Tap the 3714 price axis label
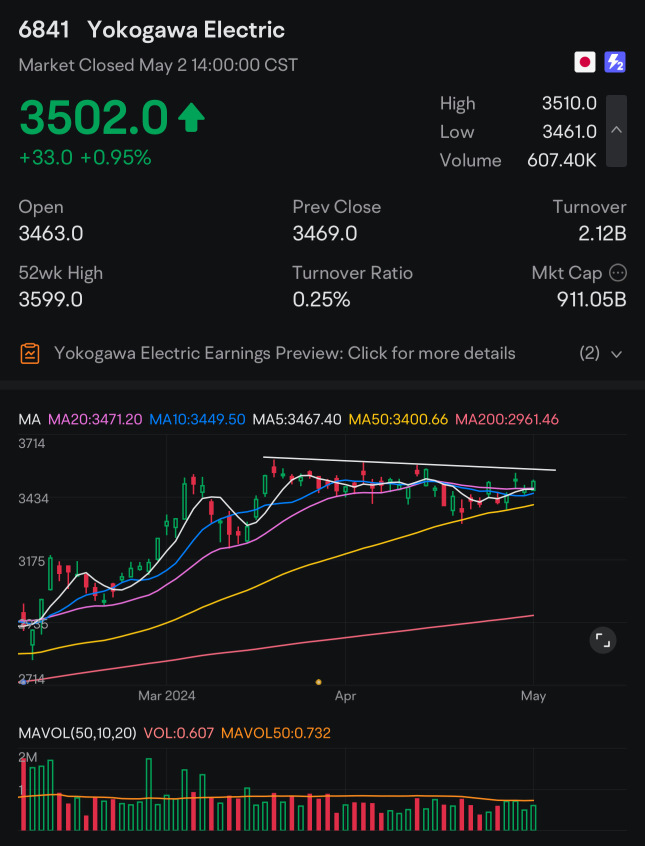This screenshot has height=846, width=645. tap(32, 444)
